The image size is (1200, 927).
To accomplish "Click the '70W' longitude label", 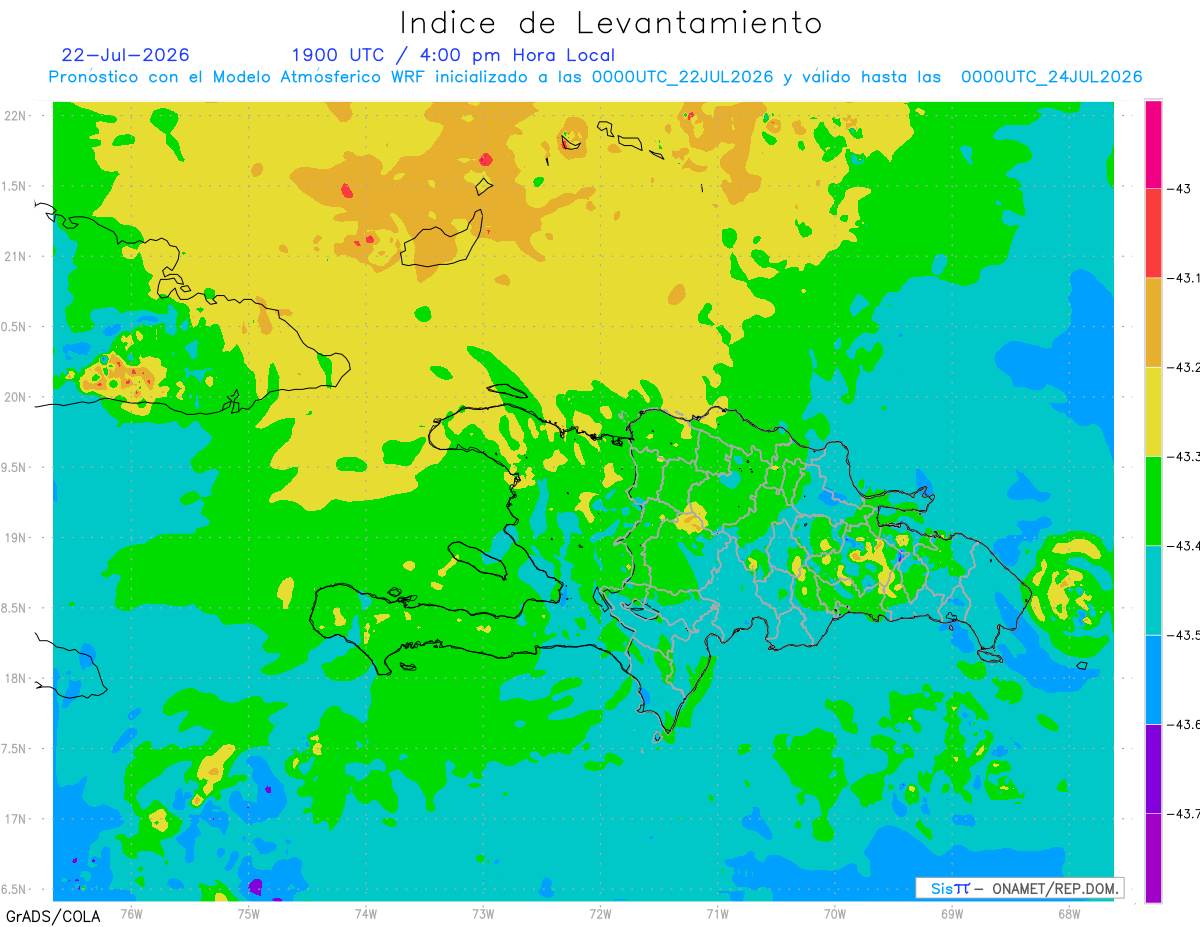I will point(834,912).
